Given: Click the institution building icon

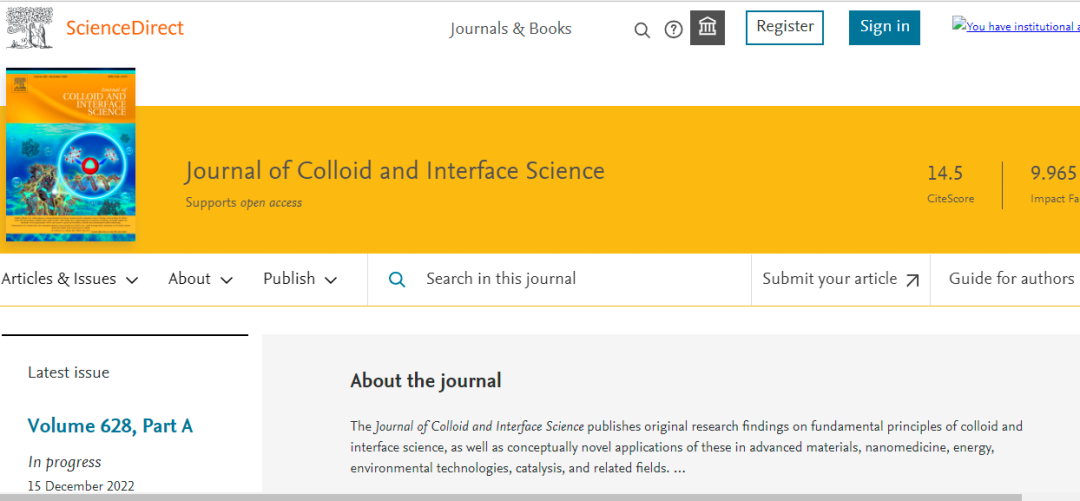Looking at the screenshot, I should tap(707, 28).
